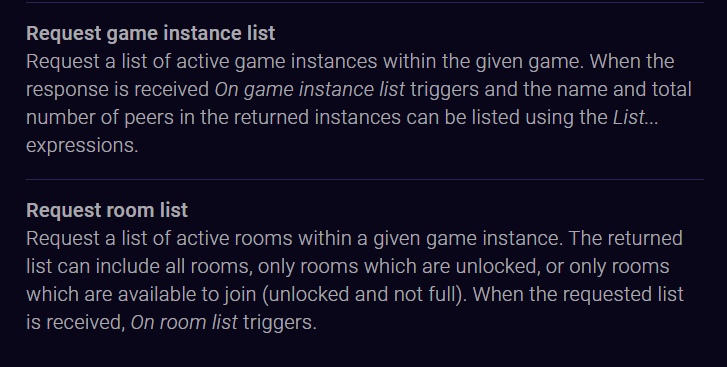Screen dimensions: 727x367
Task: Click the "Request game instance list" heading
Action: (x=151, y=34)
